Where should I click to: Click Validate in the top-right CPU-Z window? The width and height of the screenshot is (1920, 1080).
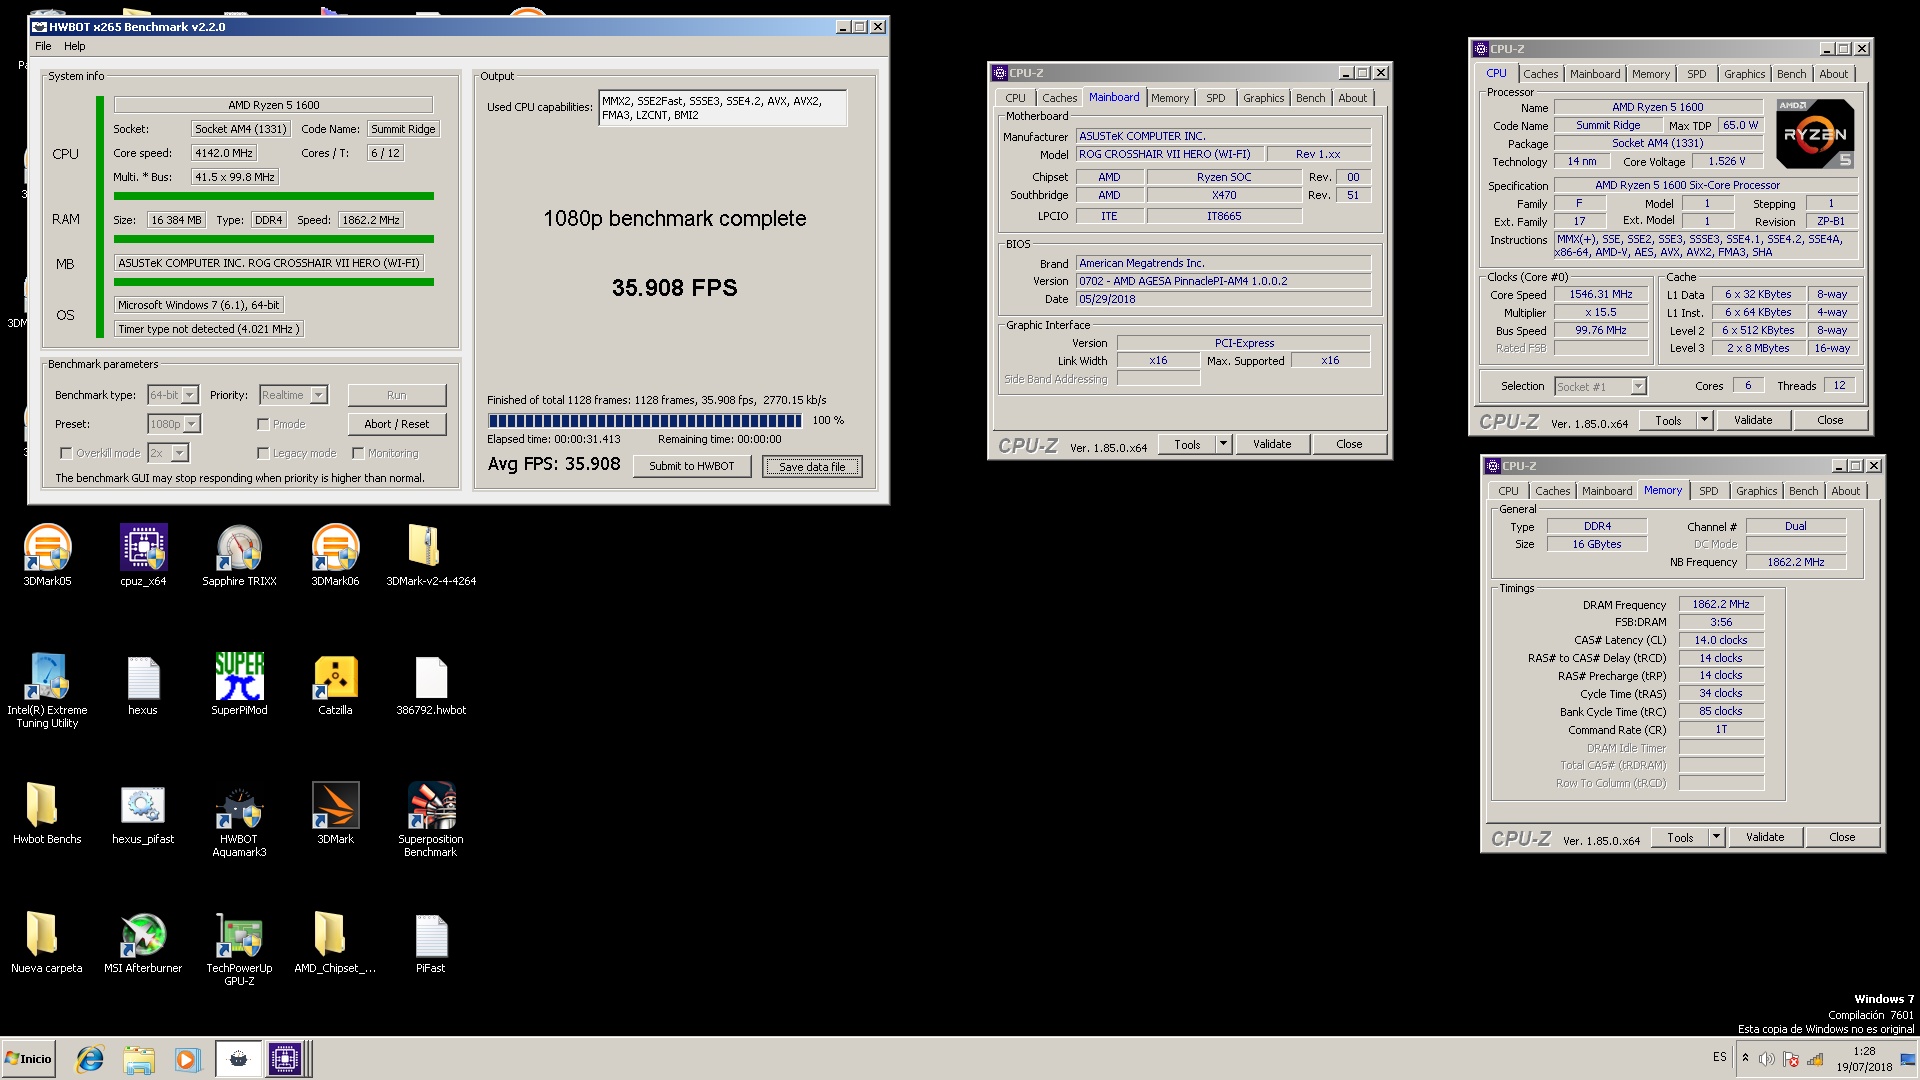tap(1752, 420)
